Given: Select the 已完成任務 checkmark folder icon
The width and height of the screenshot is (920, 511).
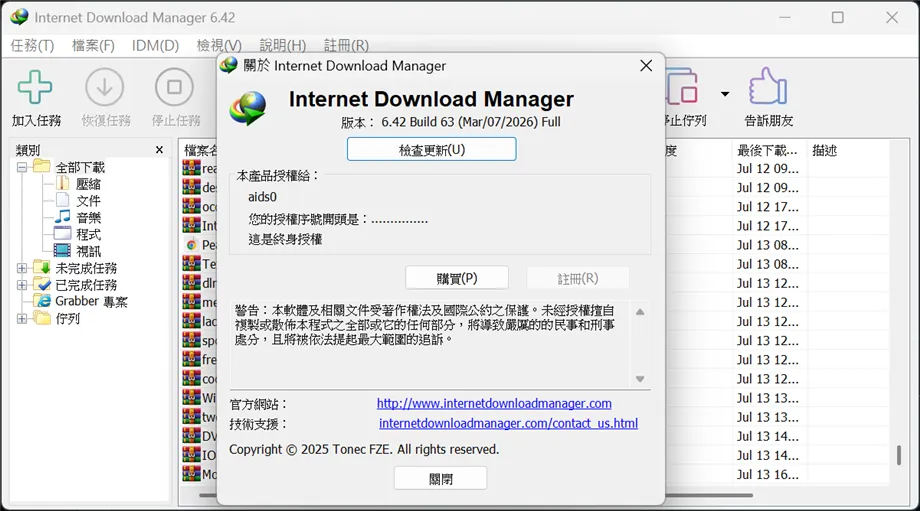Looking at the screenshot, I should point(42,285).
